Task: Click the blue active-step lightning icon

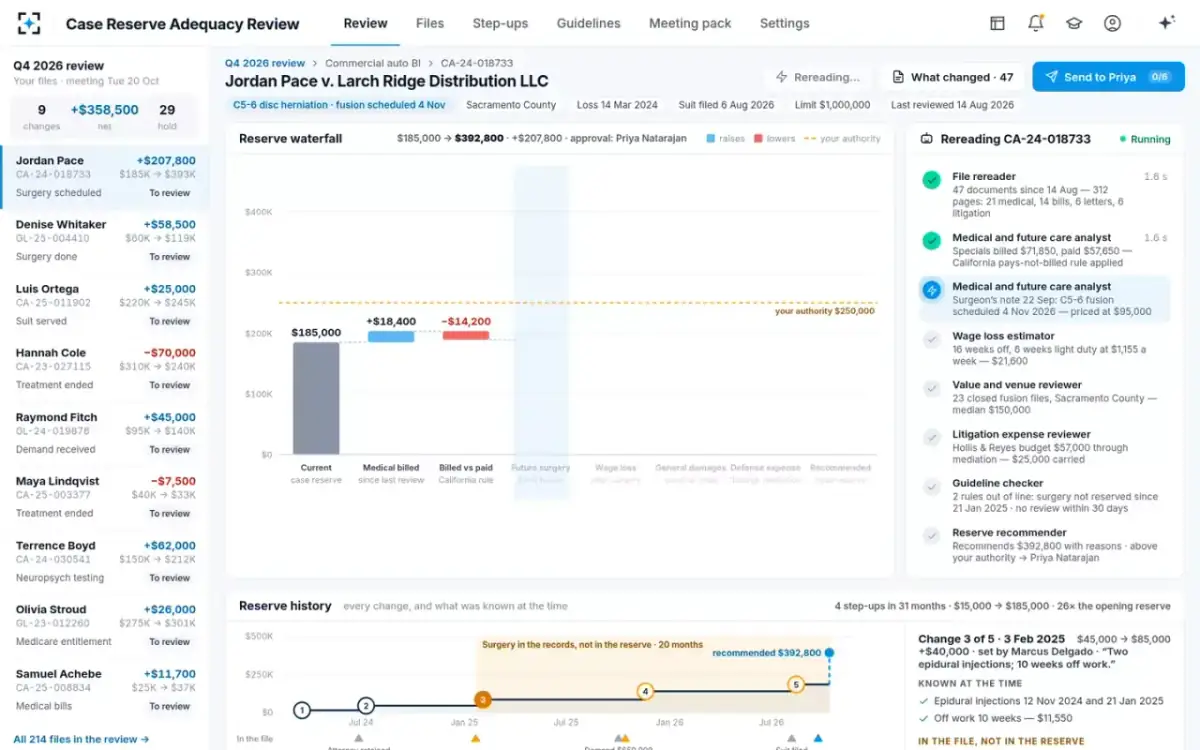Action: pos(932,290)
